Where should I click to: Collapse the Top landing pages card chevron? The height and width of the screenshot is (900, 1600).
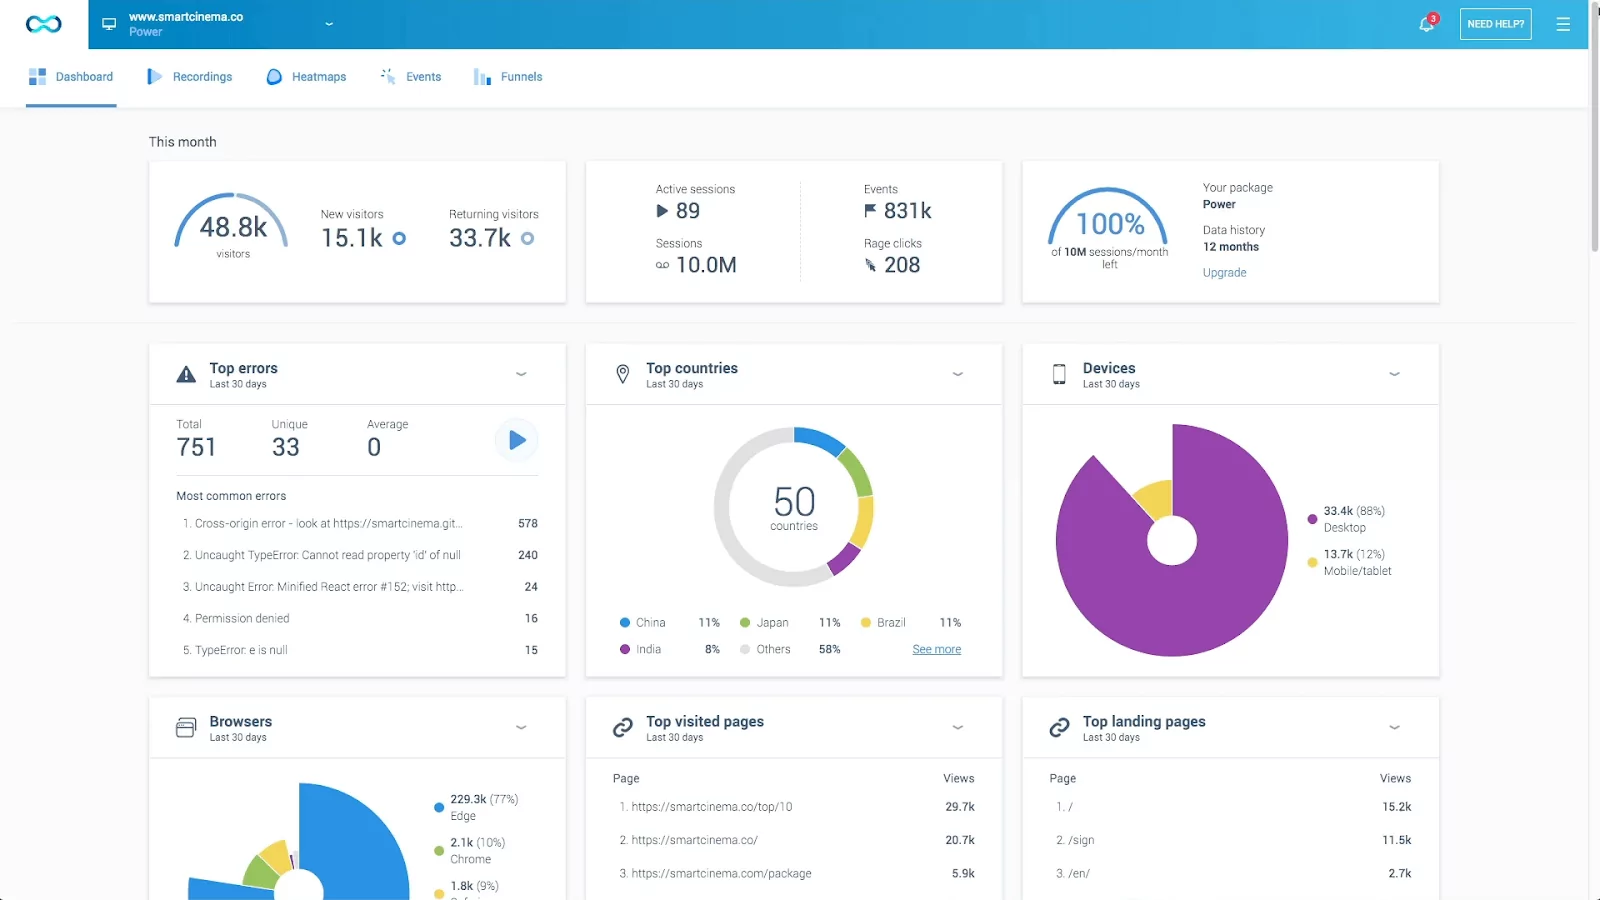[x=1394, y=727]
